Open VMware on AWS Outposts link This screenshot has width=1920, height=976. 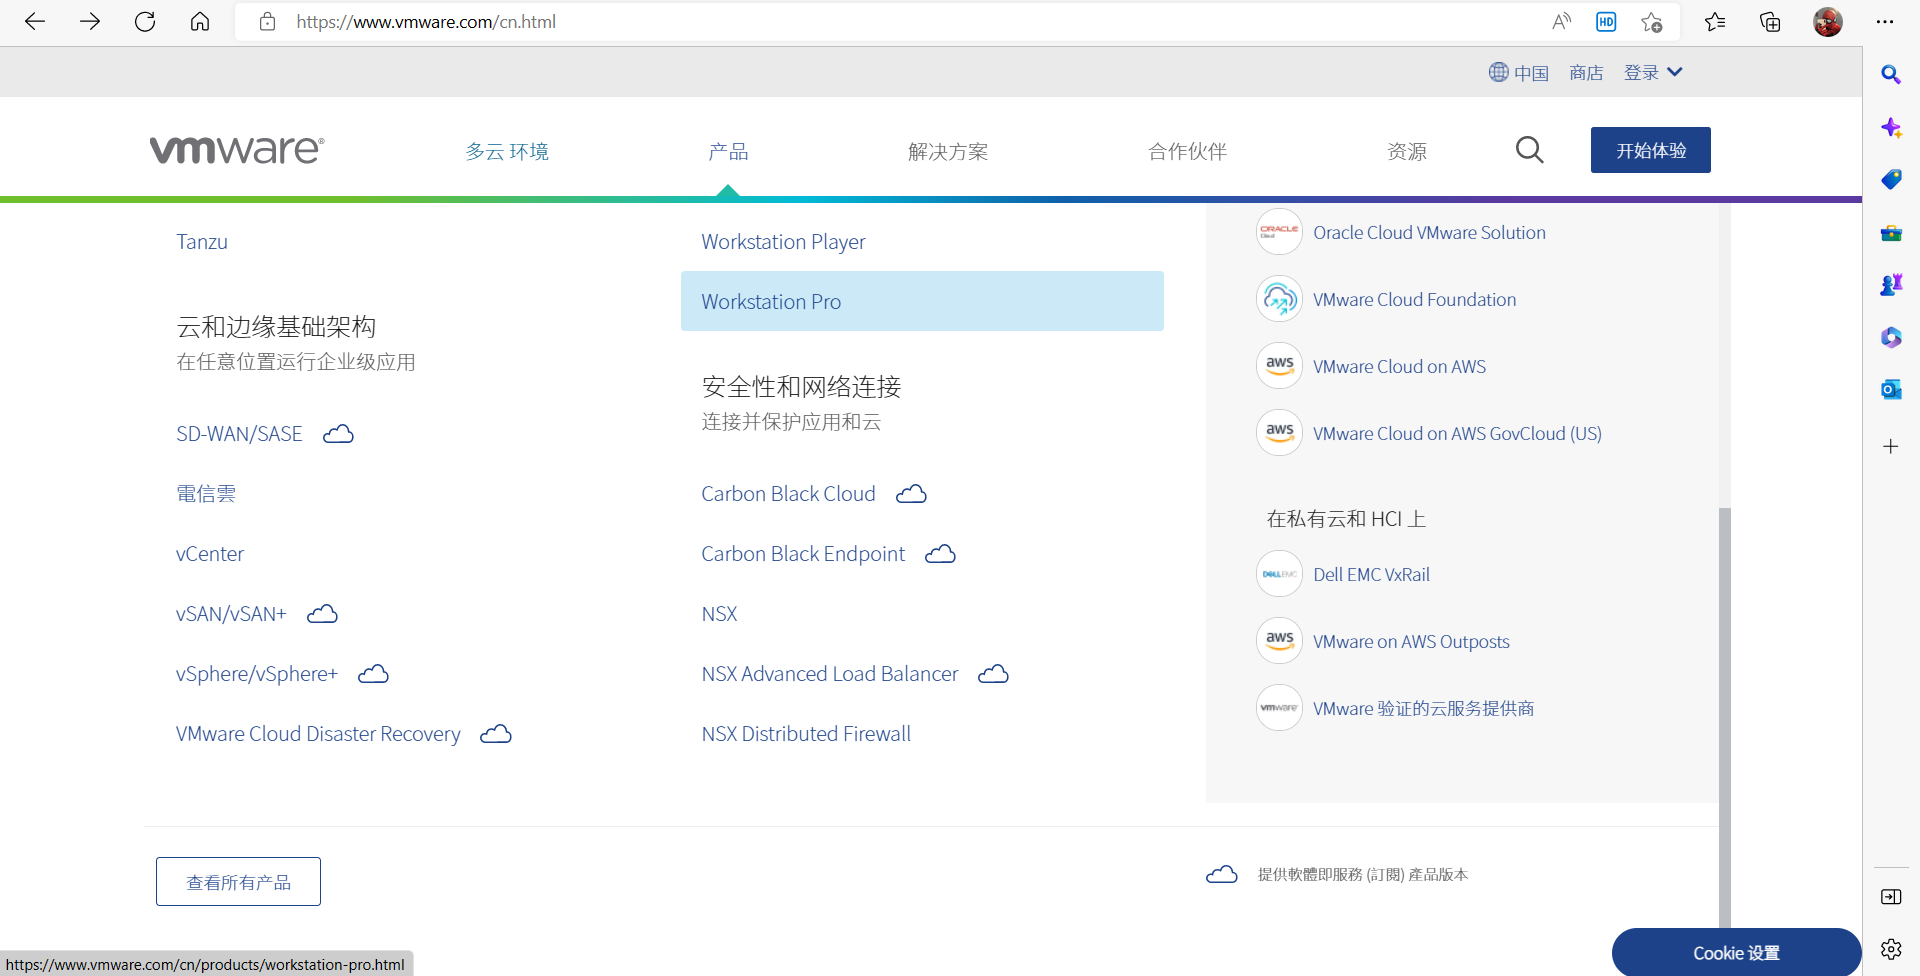pyautogui.click(x=1411, y=641)
